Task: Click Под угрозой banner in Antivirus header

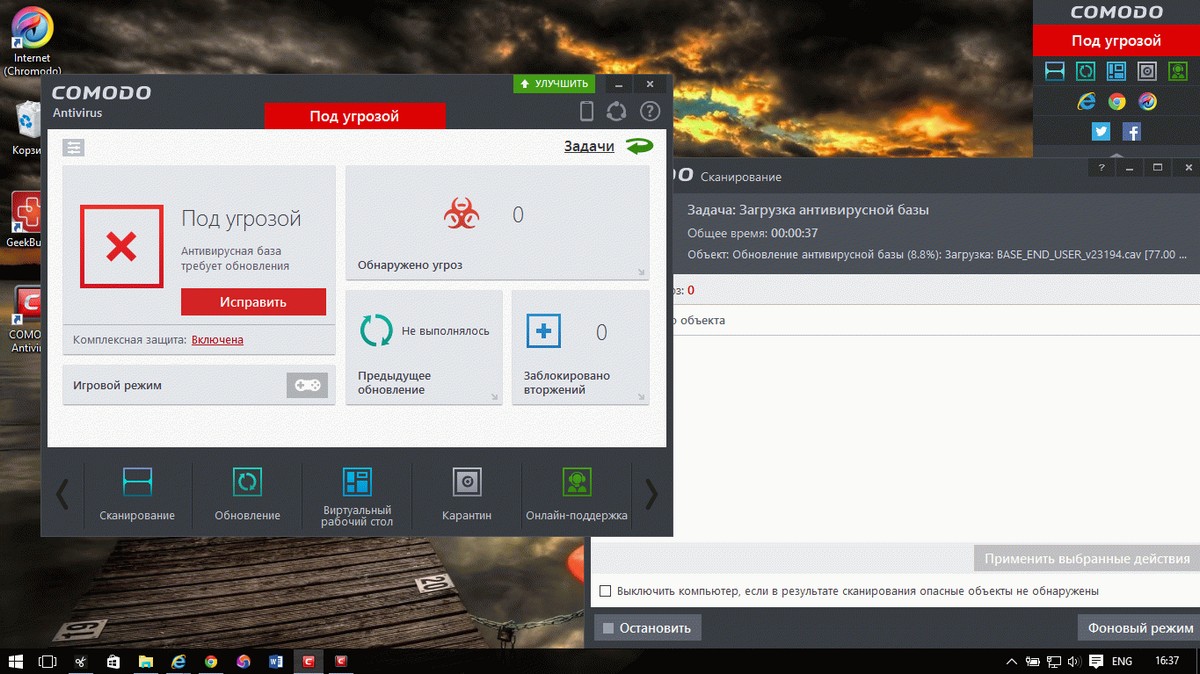Action: coord(354,116)
